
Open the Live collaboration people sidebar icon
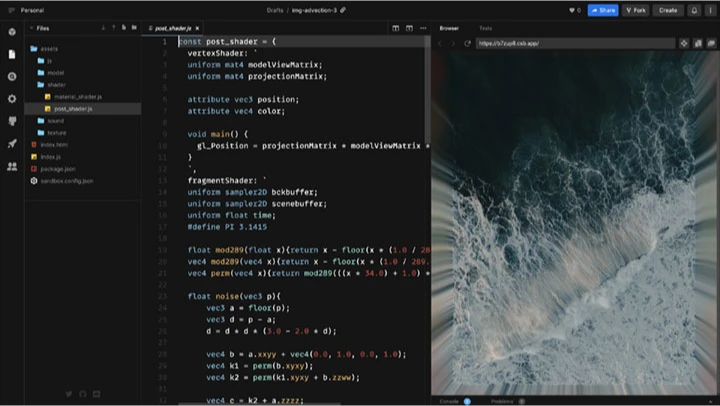(x=12, y=166)
